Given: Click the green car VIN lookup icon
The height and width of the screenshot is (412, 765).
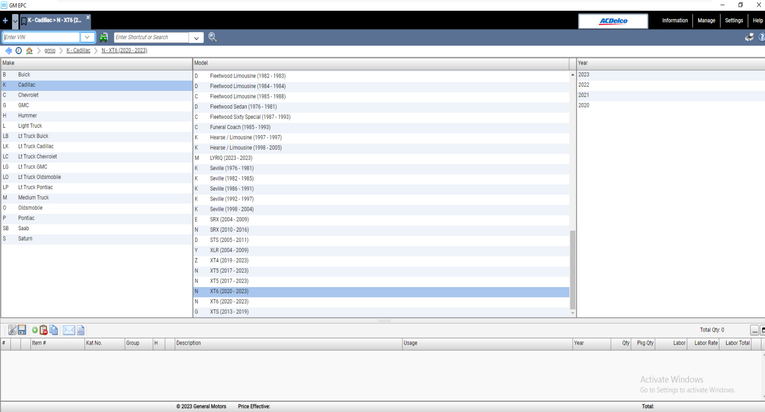Looking at the screenshot, I should coord(103,37).
